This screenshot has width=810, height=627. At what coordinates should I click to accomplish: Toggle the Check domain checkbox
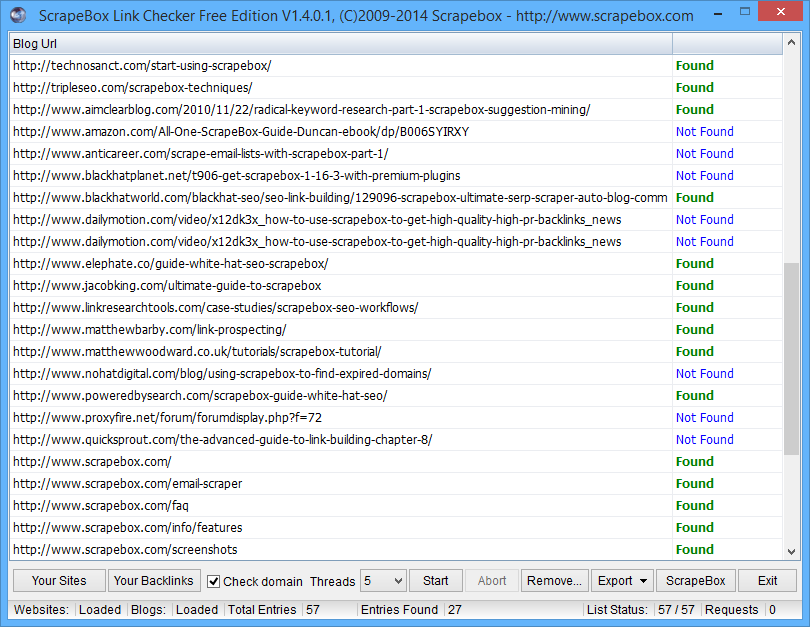[x=214, y=581]
